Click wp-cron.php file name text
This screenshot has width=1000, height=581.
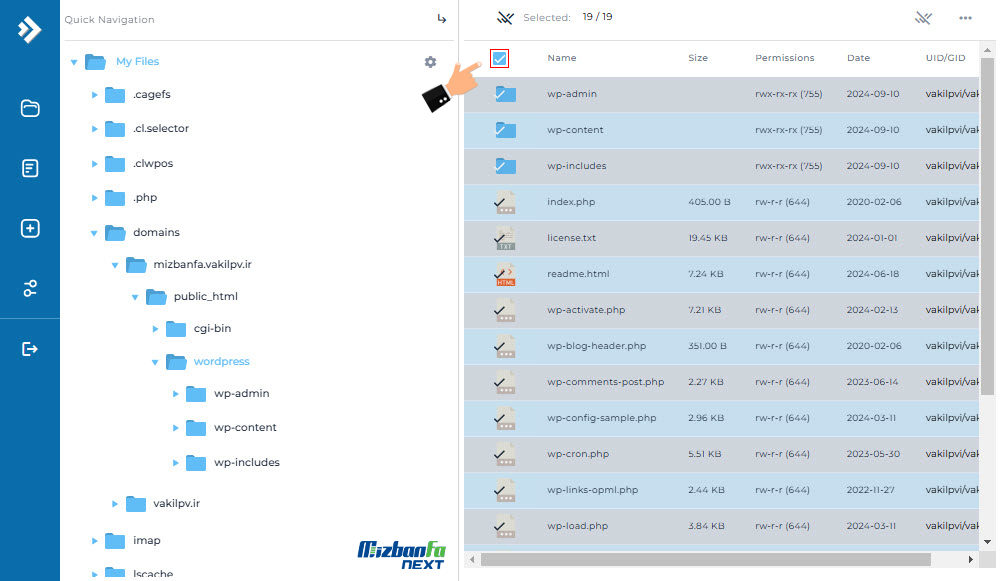578,454
